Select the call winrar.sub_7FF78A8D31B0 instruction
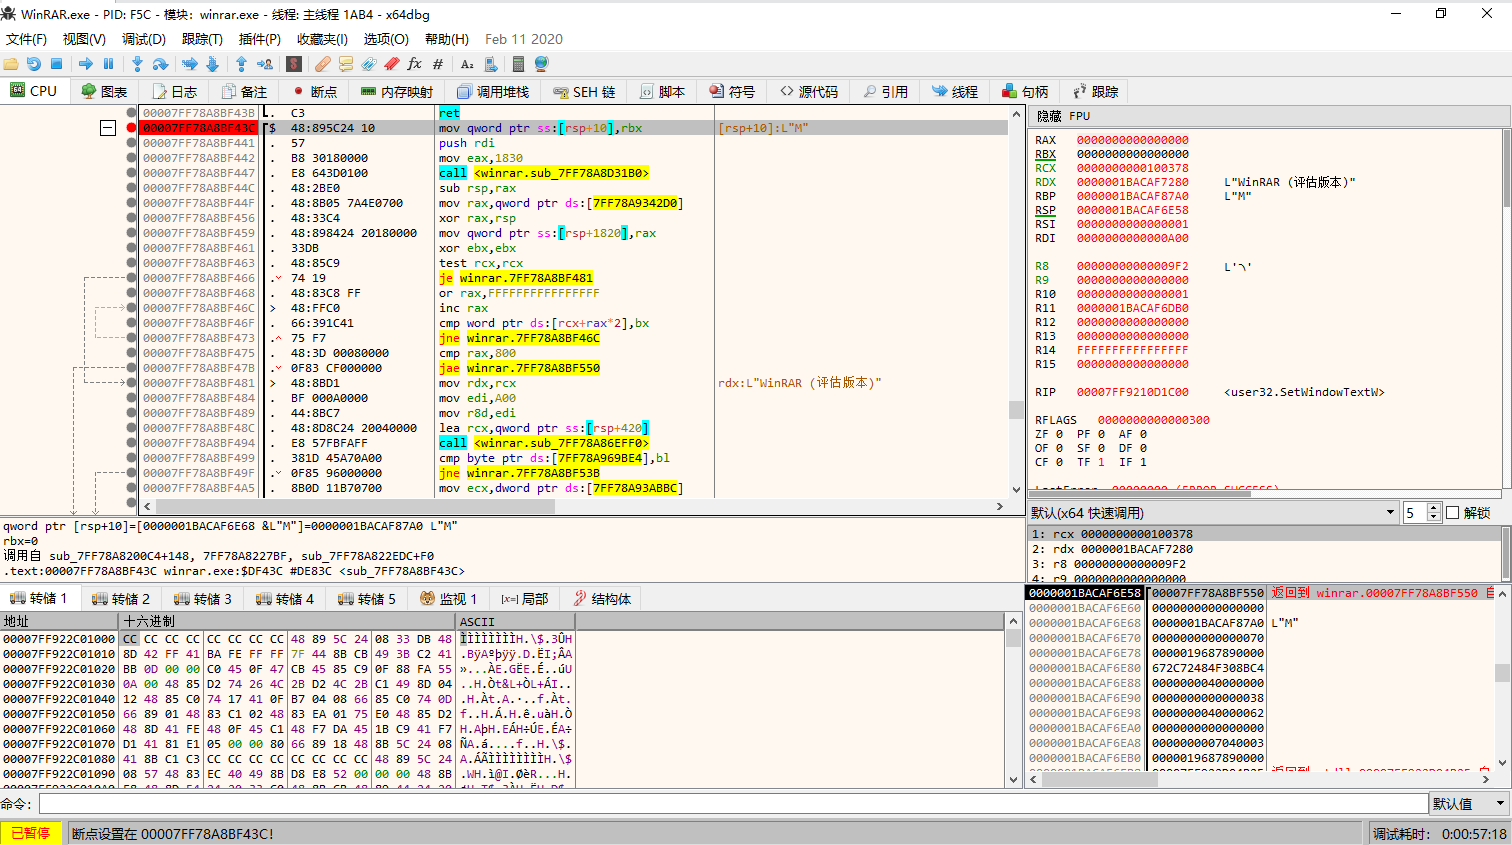Image resolution: width=1512 pixels, height=845 pixels. (543, 173)
